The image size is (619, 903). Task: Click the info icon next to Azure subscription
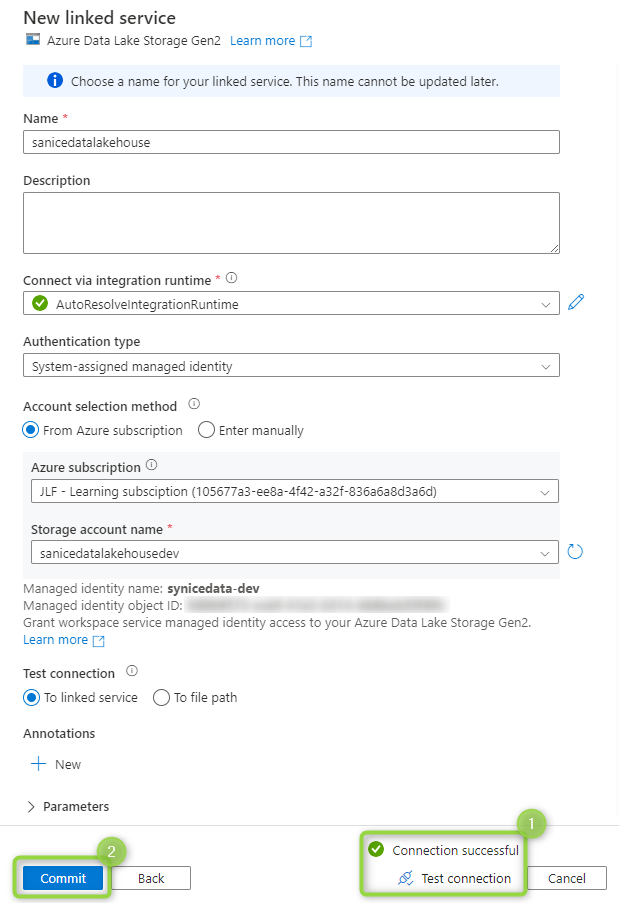pos(151,465)
